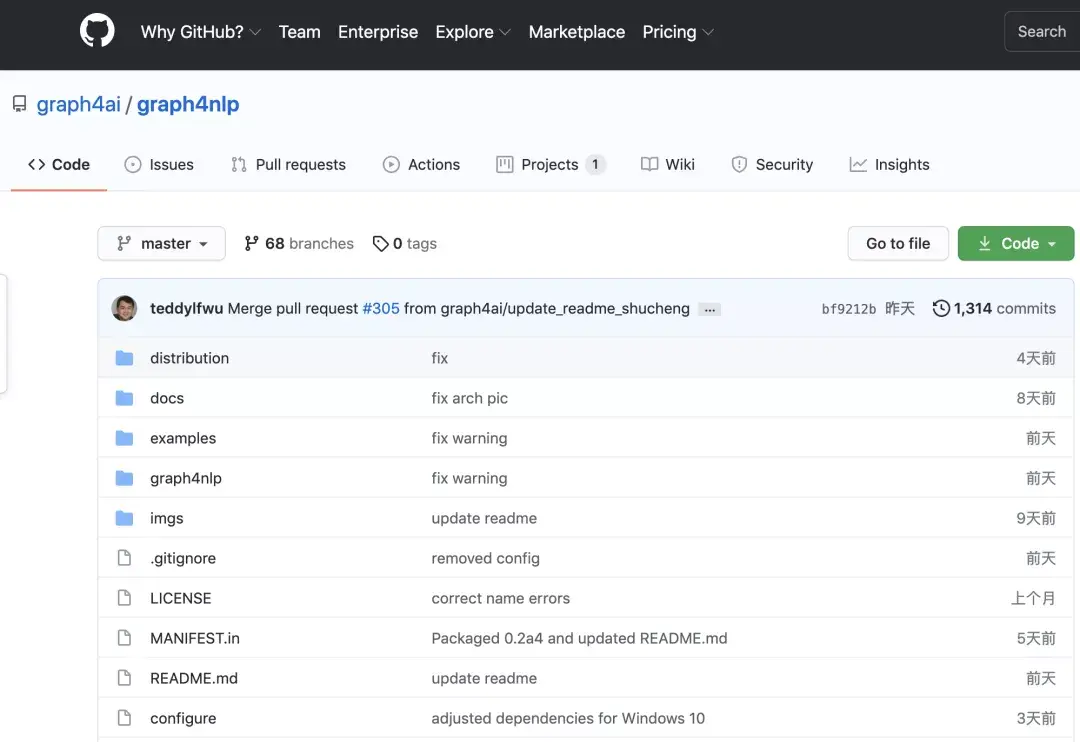This screenshot has width=1080, height=742.
Task: Expand the Why GitHub? menu
Action: 200,32
